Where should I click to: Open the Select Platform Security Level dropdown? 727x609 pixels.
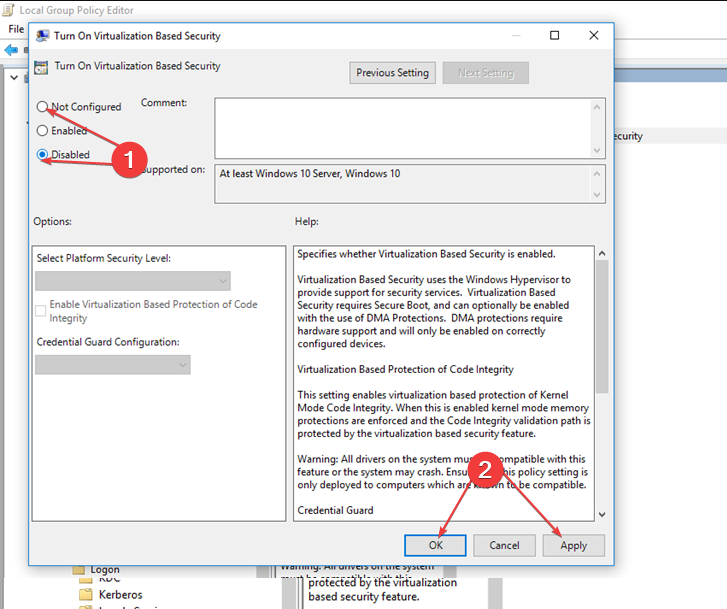click(x=133, y=281)
